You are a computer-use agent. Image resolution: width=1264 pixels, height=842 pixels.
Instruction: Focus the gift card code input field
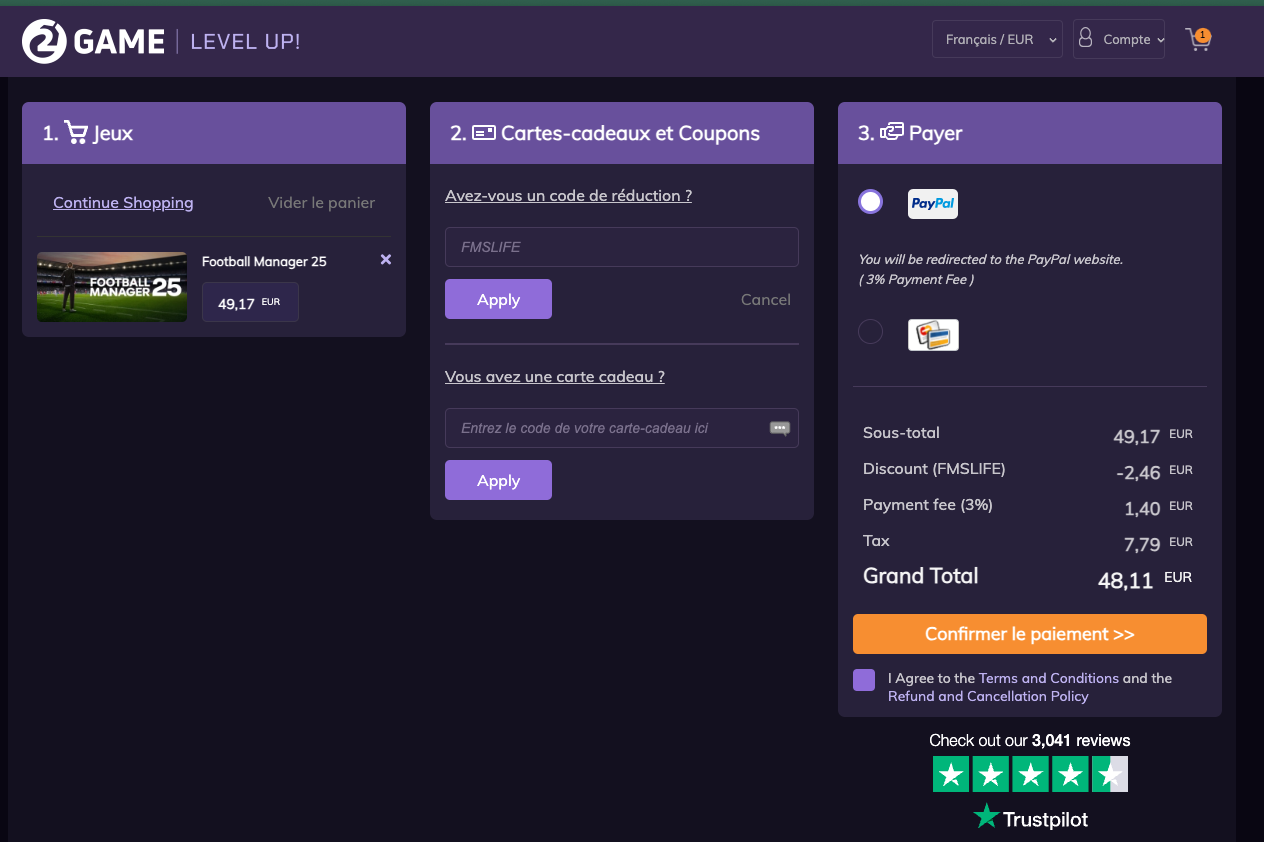622,428
